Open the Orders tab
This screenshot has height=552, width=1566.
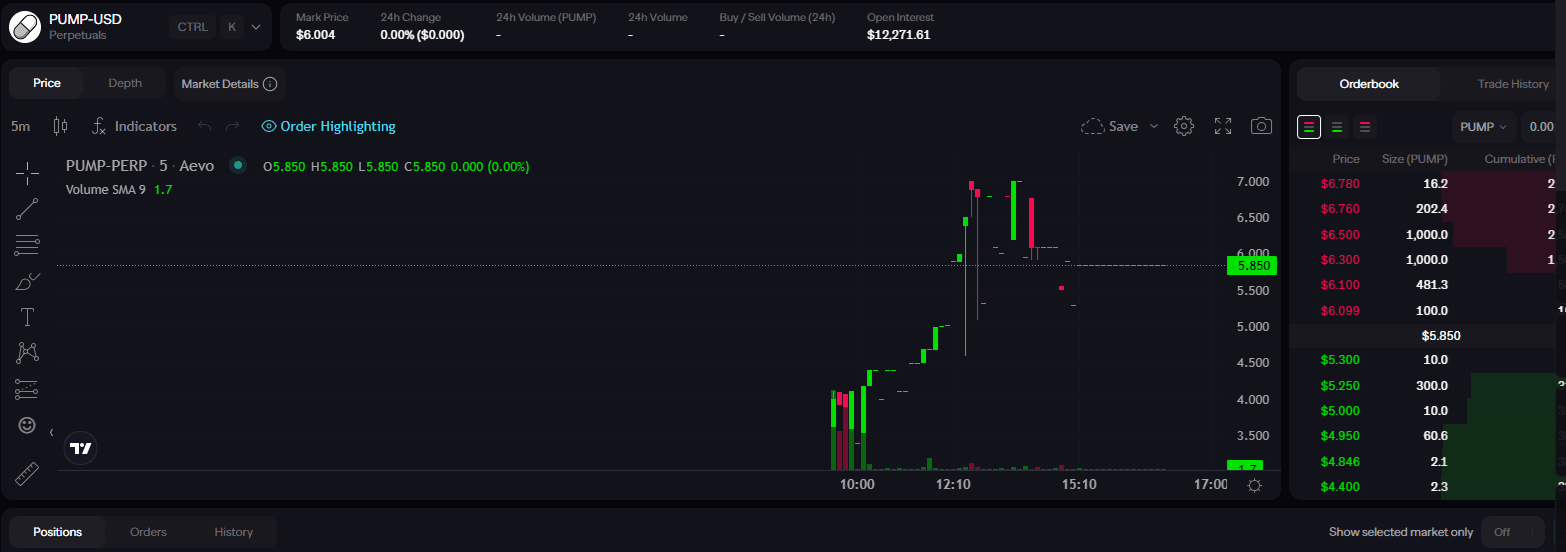148,532
